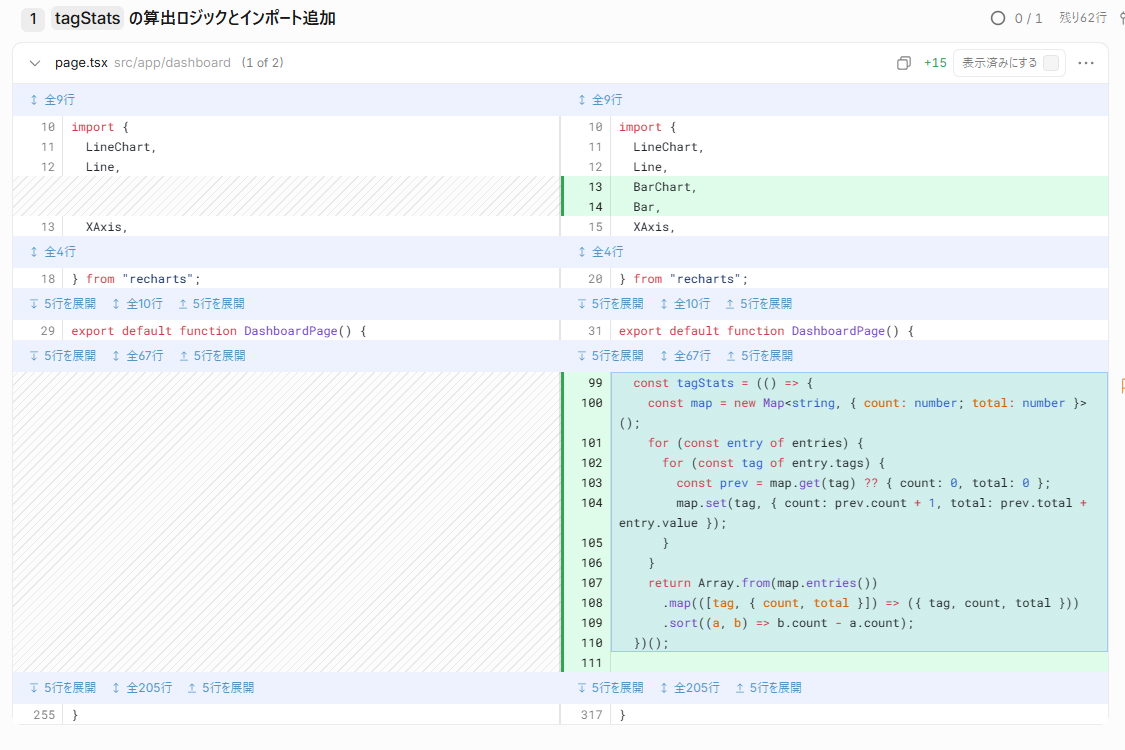Viewport: 1125px width, 750px height.
Task: Expand 全205行 in the left pane
Action: coord(141,688)
